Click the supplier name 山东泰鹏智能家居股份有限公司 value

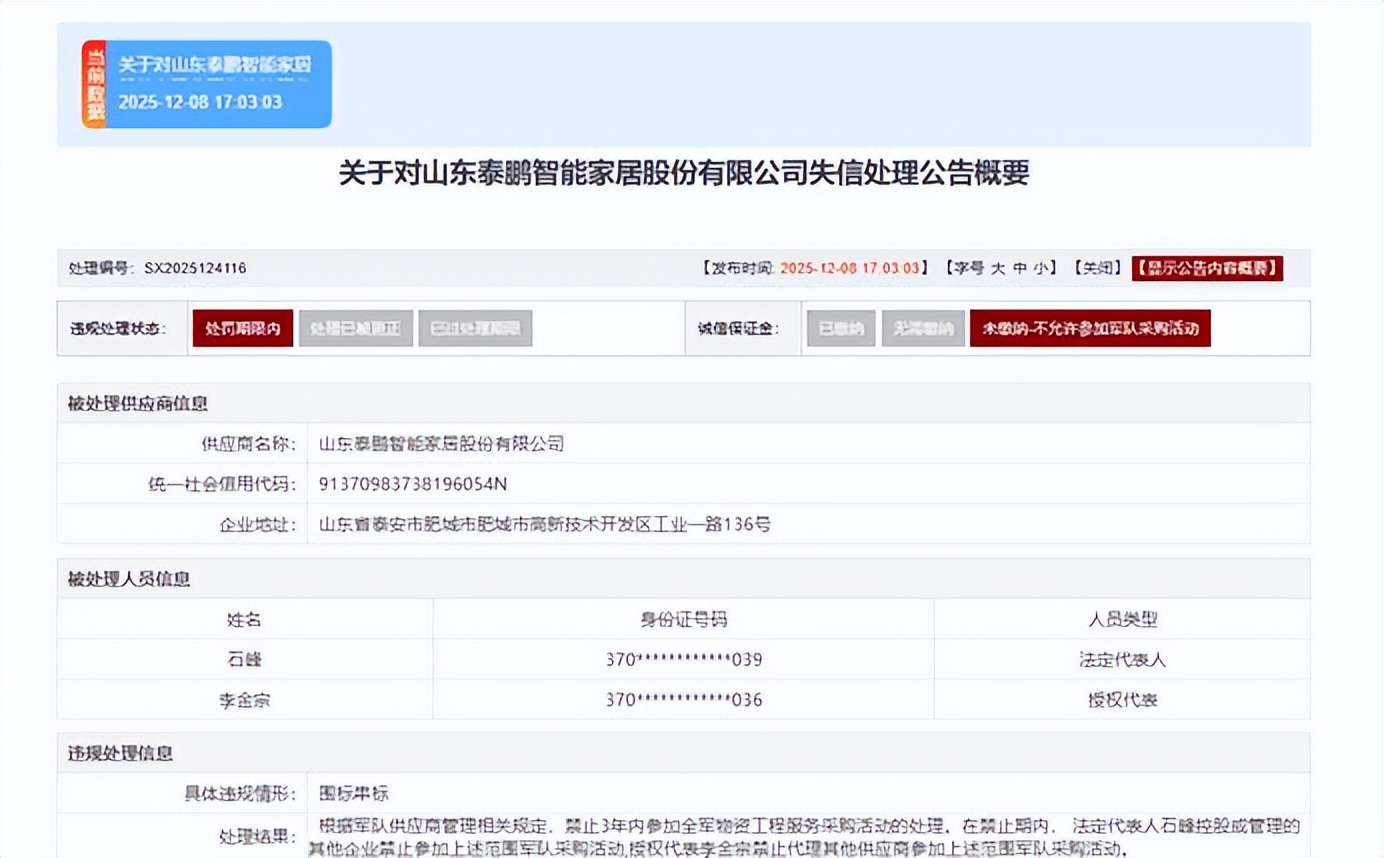click(441, 443)
